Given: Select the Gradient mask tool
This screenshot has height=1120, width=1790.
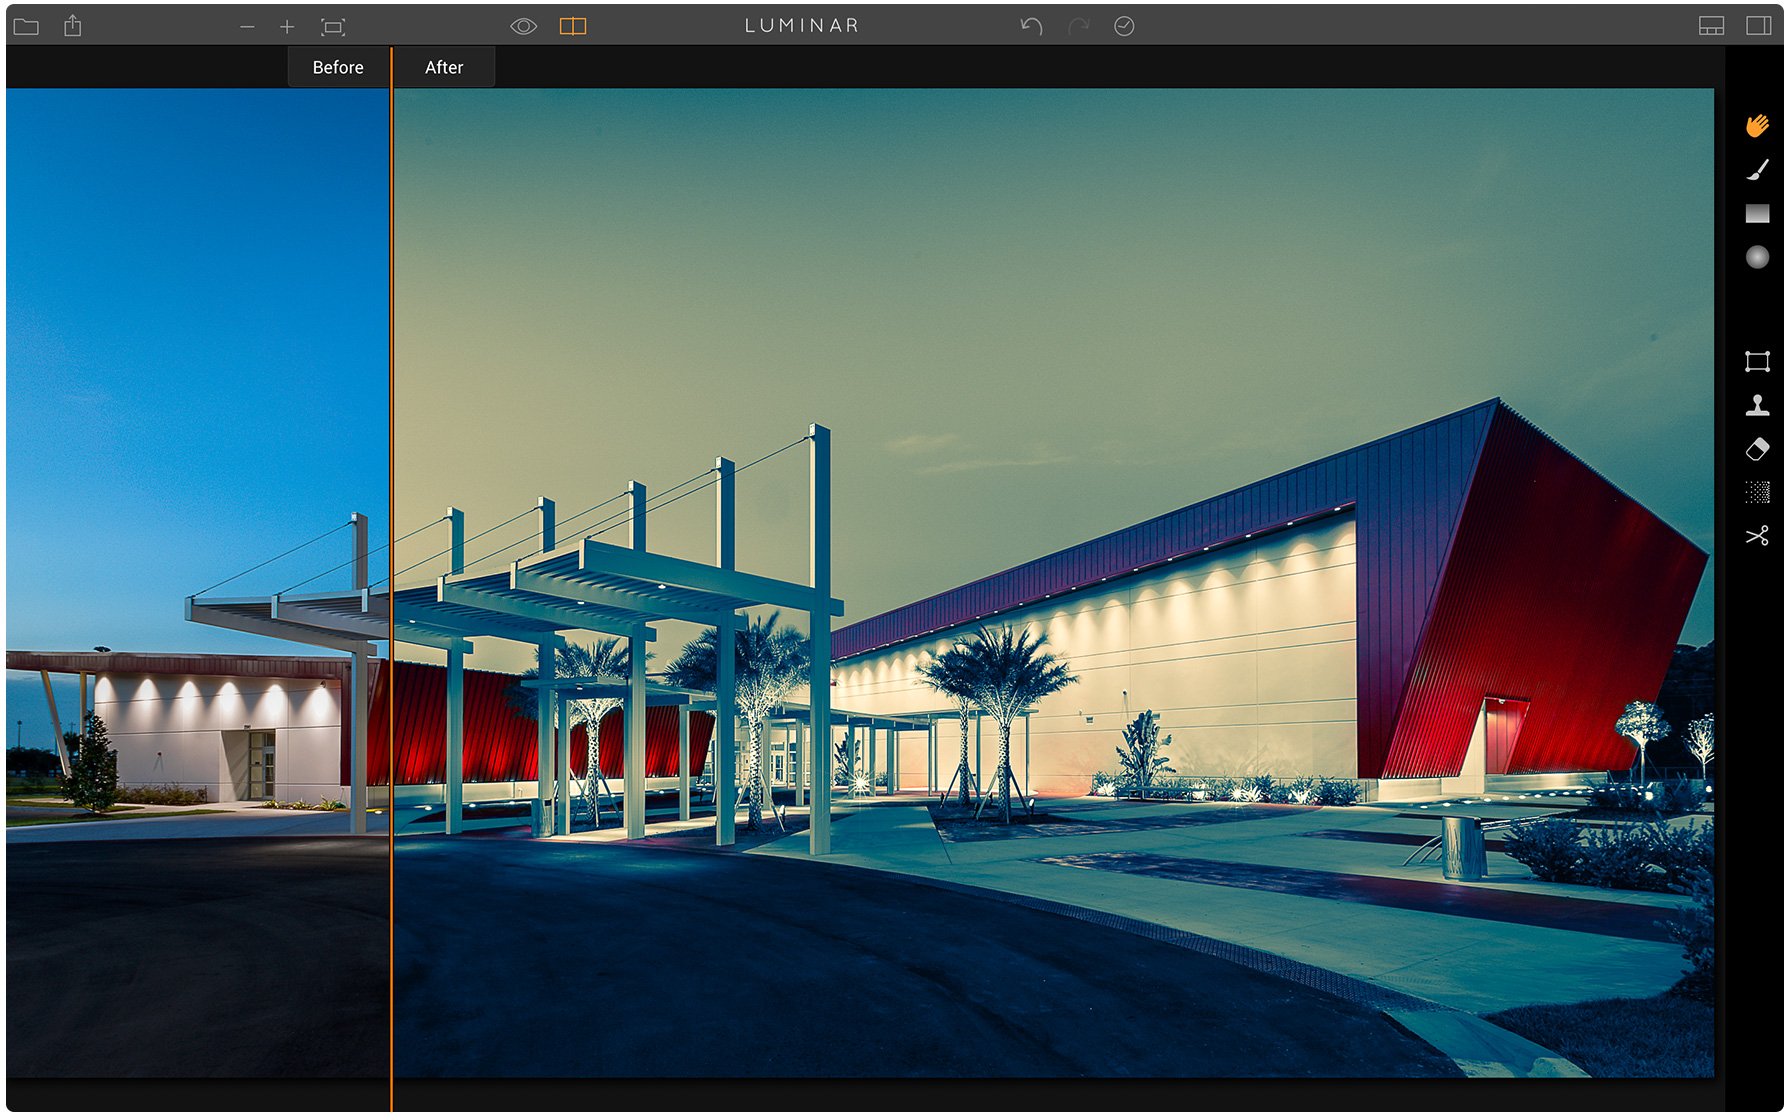Looking at the screenshot, I should (1757, 213).
